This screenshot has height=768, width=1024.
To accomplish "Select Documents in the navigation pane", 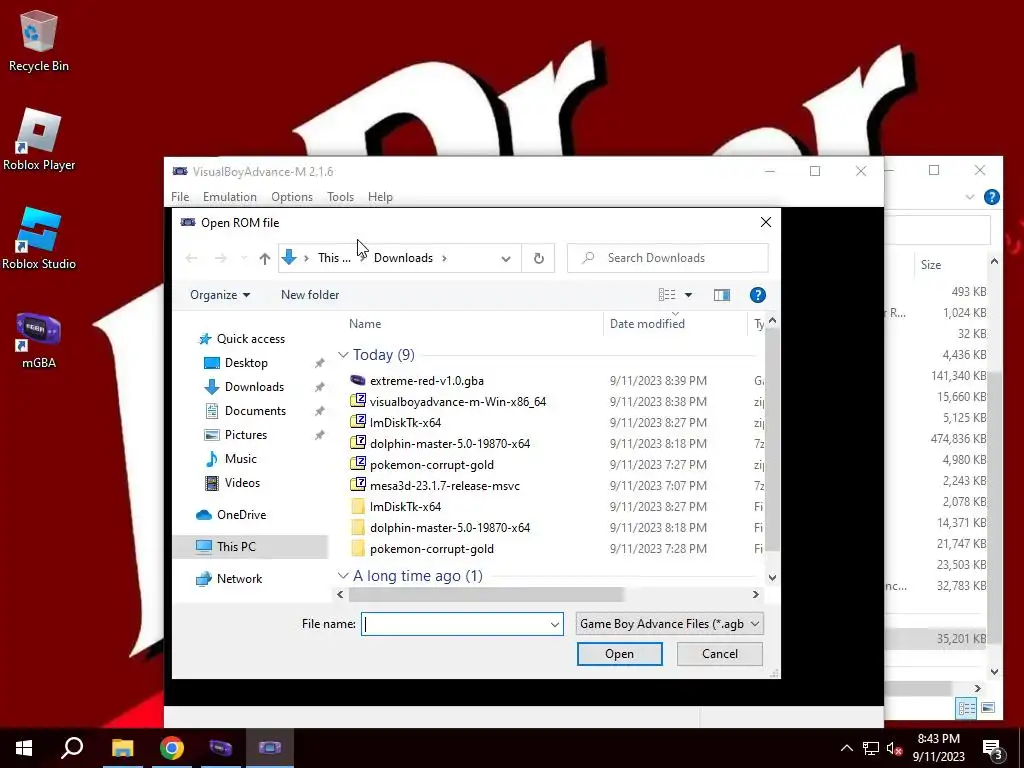I will [255, 411].
